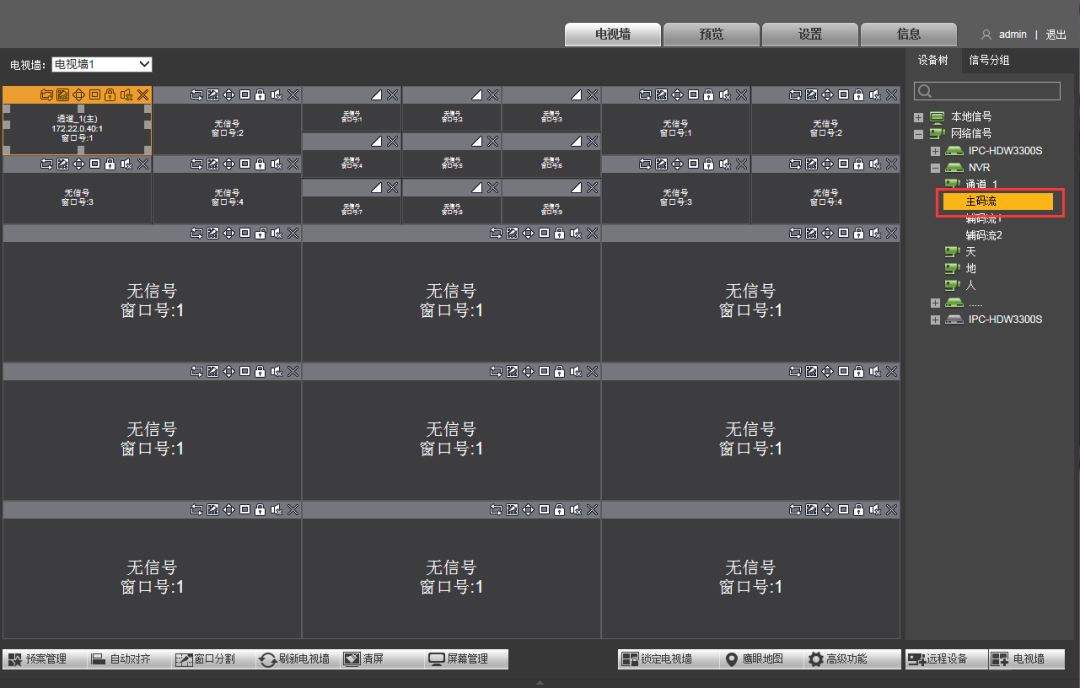
Task: Open the 电视墙1 dropdown selector
Action: click(x=102, y=64)
